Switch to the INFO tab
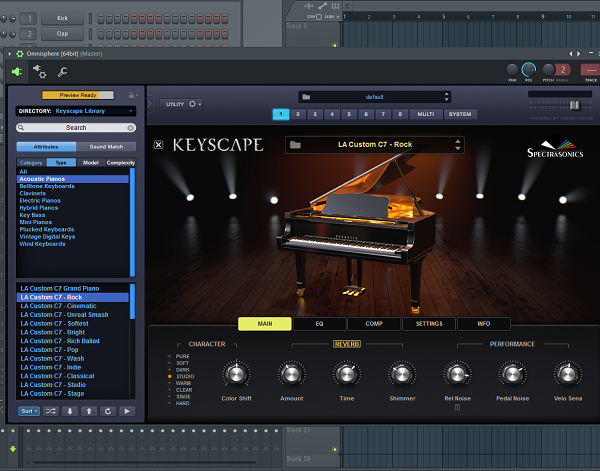The image size is (600, 471). 484,324
